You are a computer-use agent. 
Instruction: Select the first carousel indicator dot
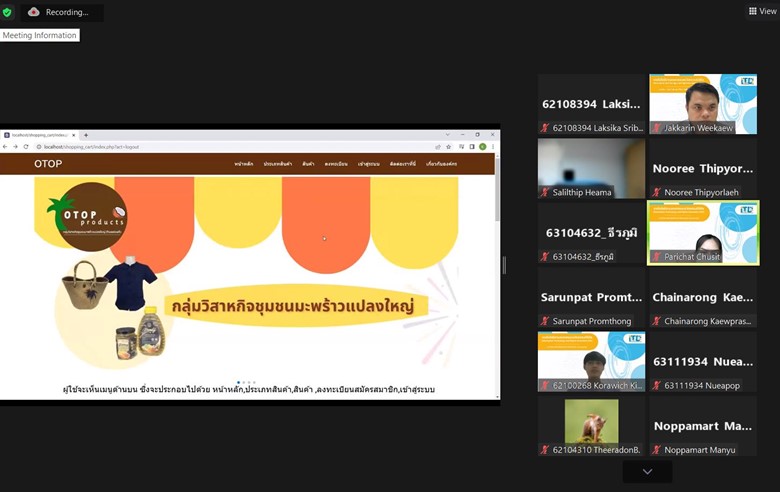pos(238,383)
